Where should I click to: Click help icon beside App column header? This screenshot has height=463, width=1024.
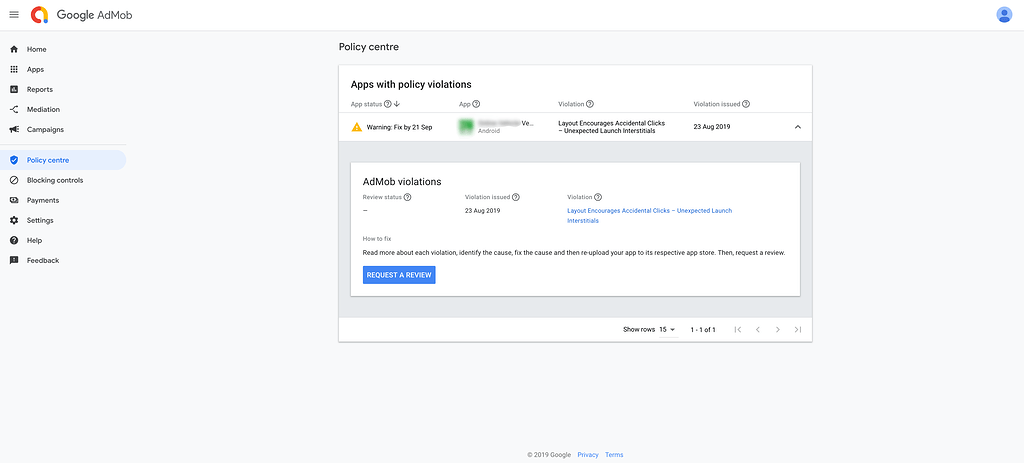(x=476, y=104)
